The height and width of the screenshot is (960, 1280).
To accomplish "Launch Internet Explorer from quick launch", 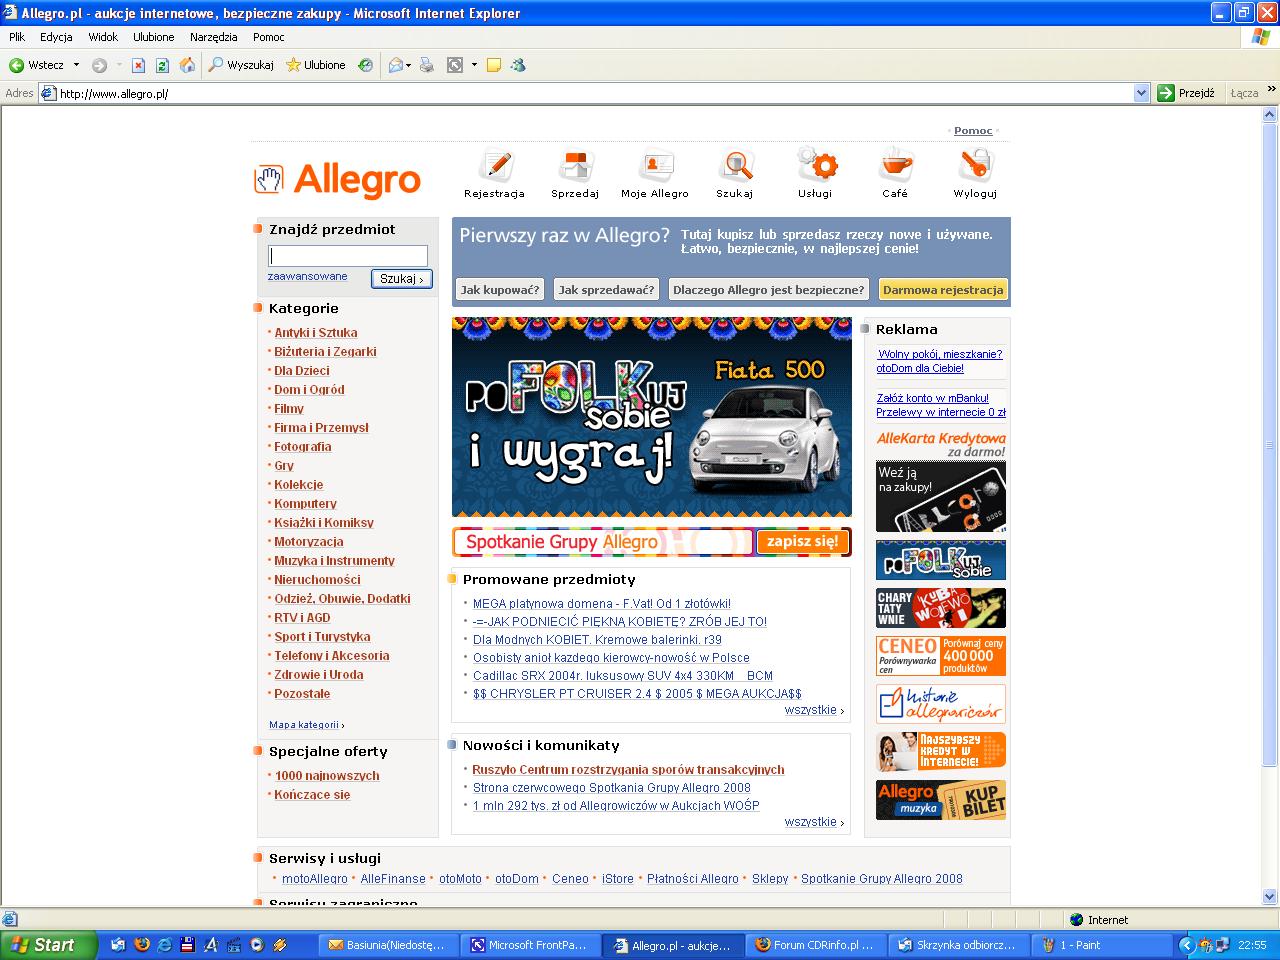I will point(165,945).
